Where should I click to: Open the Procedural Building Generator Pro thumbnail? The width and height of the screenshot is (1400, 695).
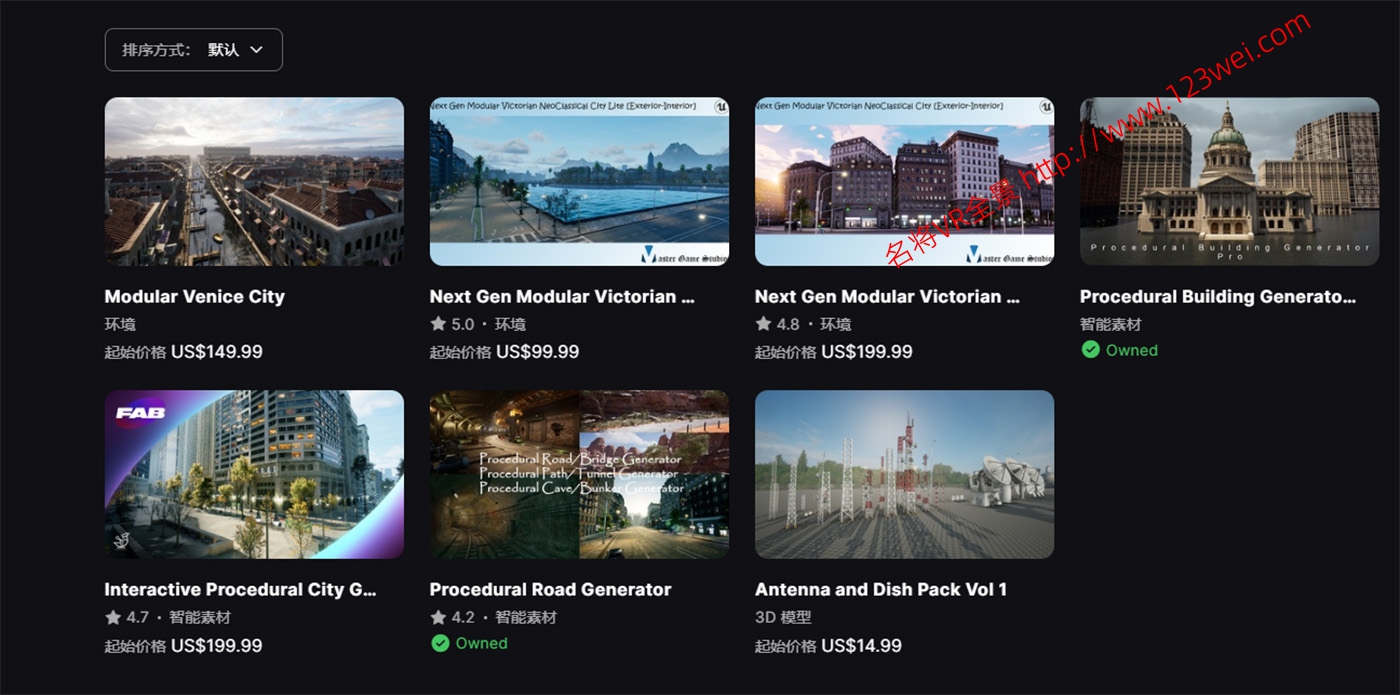click(x=1229, y=181)
